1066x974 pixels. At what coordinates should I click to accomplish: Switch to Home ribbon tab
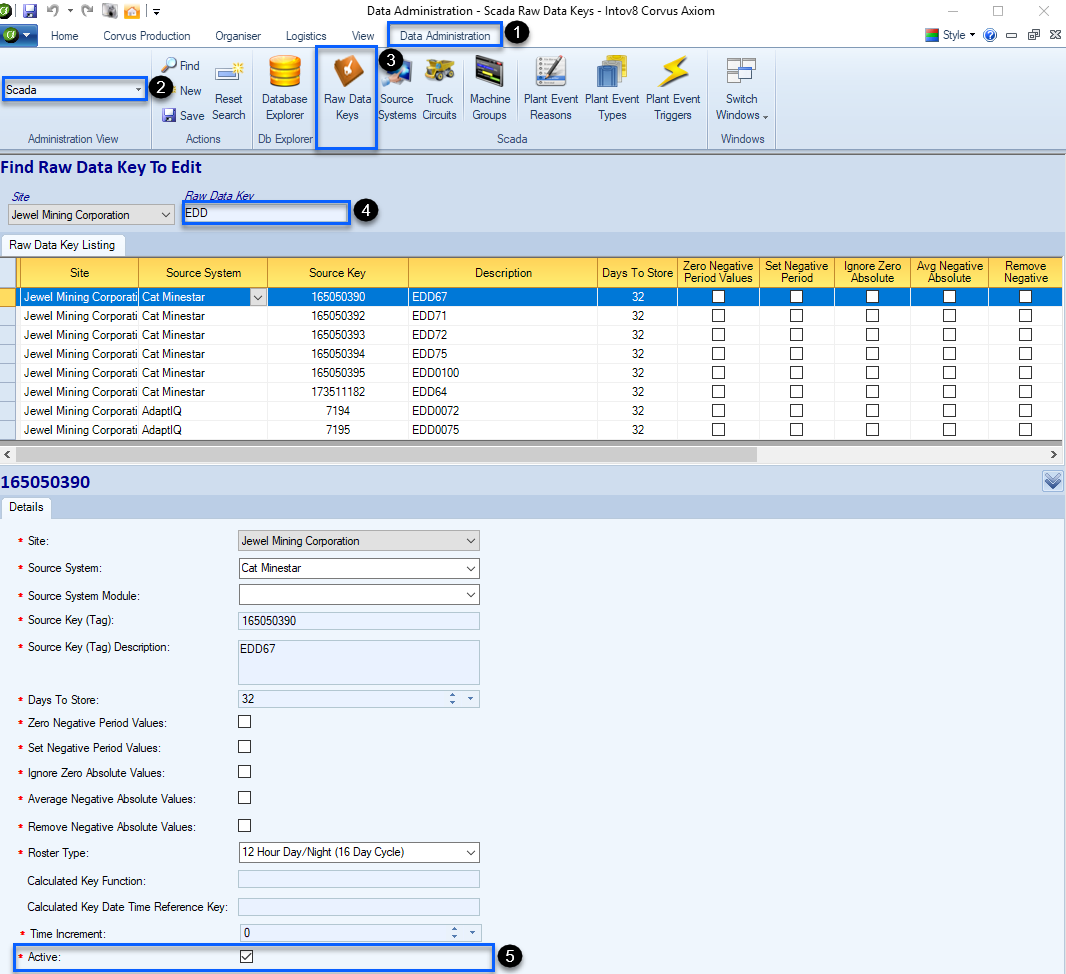[65, 35]
